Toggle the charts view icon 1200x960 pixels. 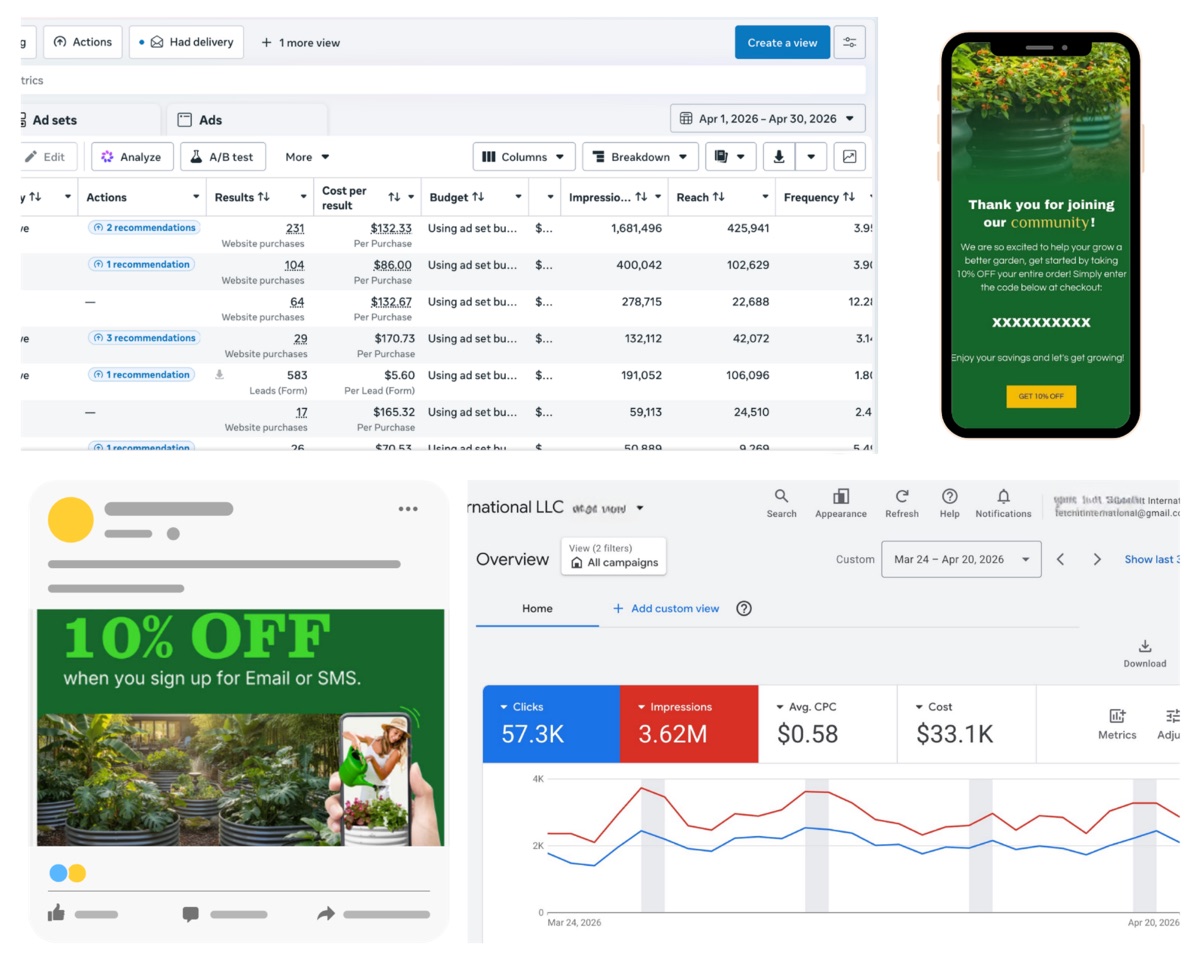[849, 157]
